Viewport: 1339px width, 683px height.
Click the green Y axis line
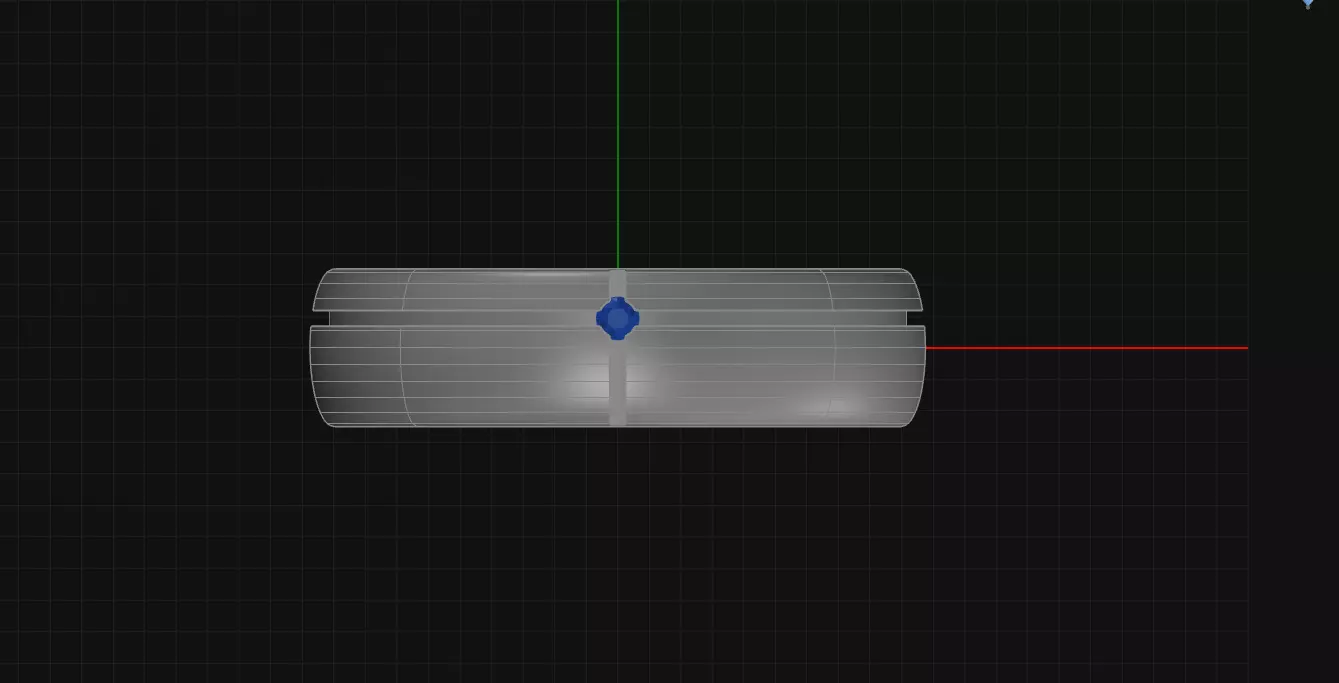tap(618, 134)
